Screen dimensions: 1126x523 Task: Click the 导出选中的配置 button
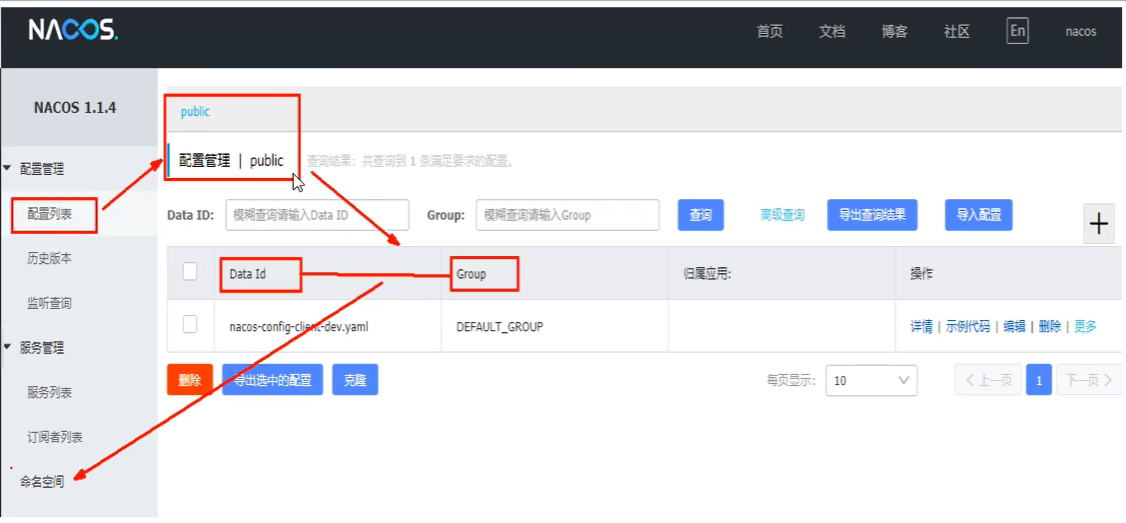coord(272,380)
